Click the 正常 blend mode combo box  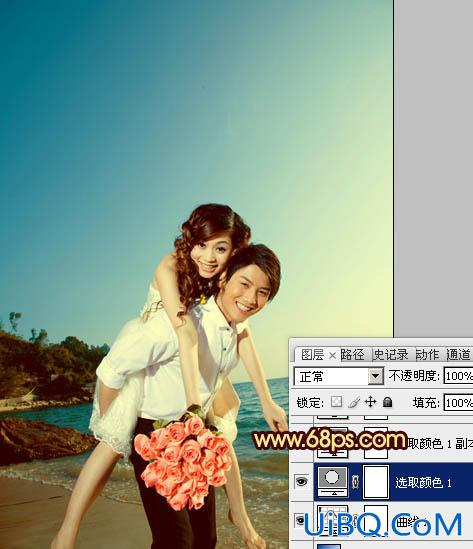click(x=339, y=376)
